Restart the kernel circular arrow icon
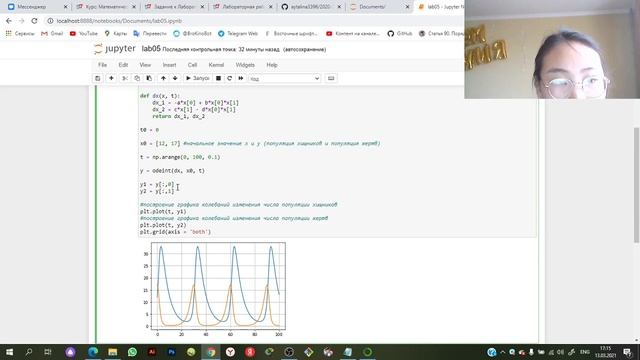The height and width of the screenshot is (360, 640). click(229, 78)
